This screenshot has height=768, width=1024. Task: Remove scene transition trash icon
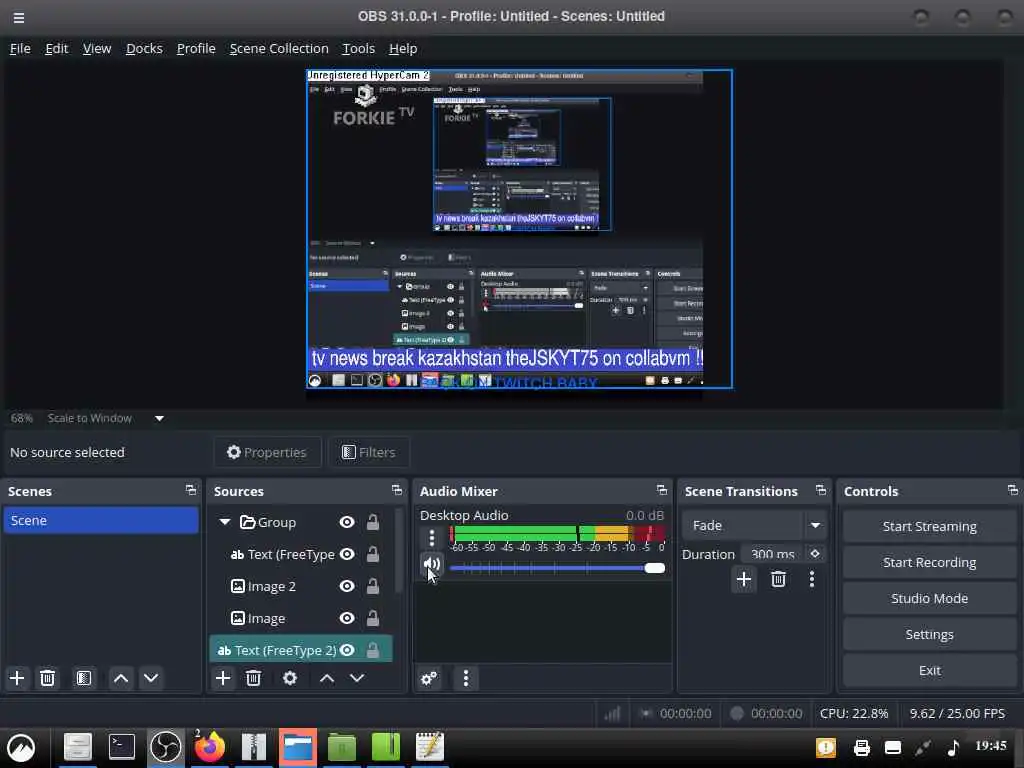click(778, 579)
